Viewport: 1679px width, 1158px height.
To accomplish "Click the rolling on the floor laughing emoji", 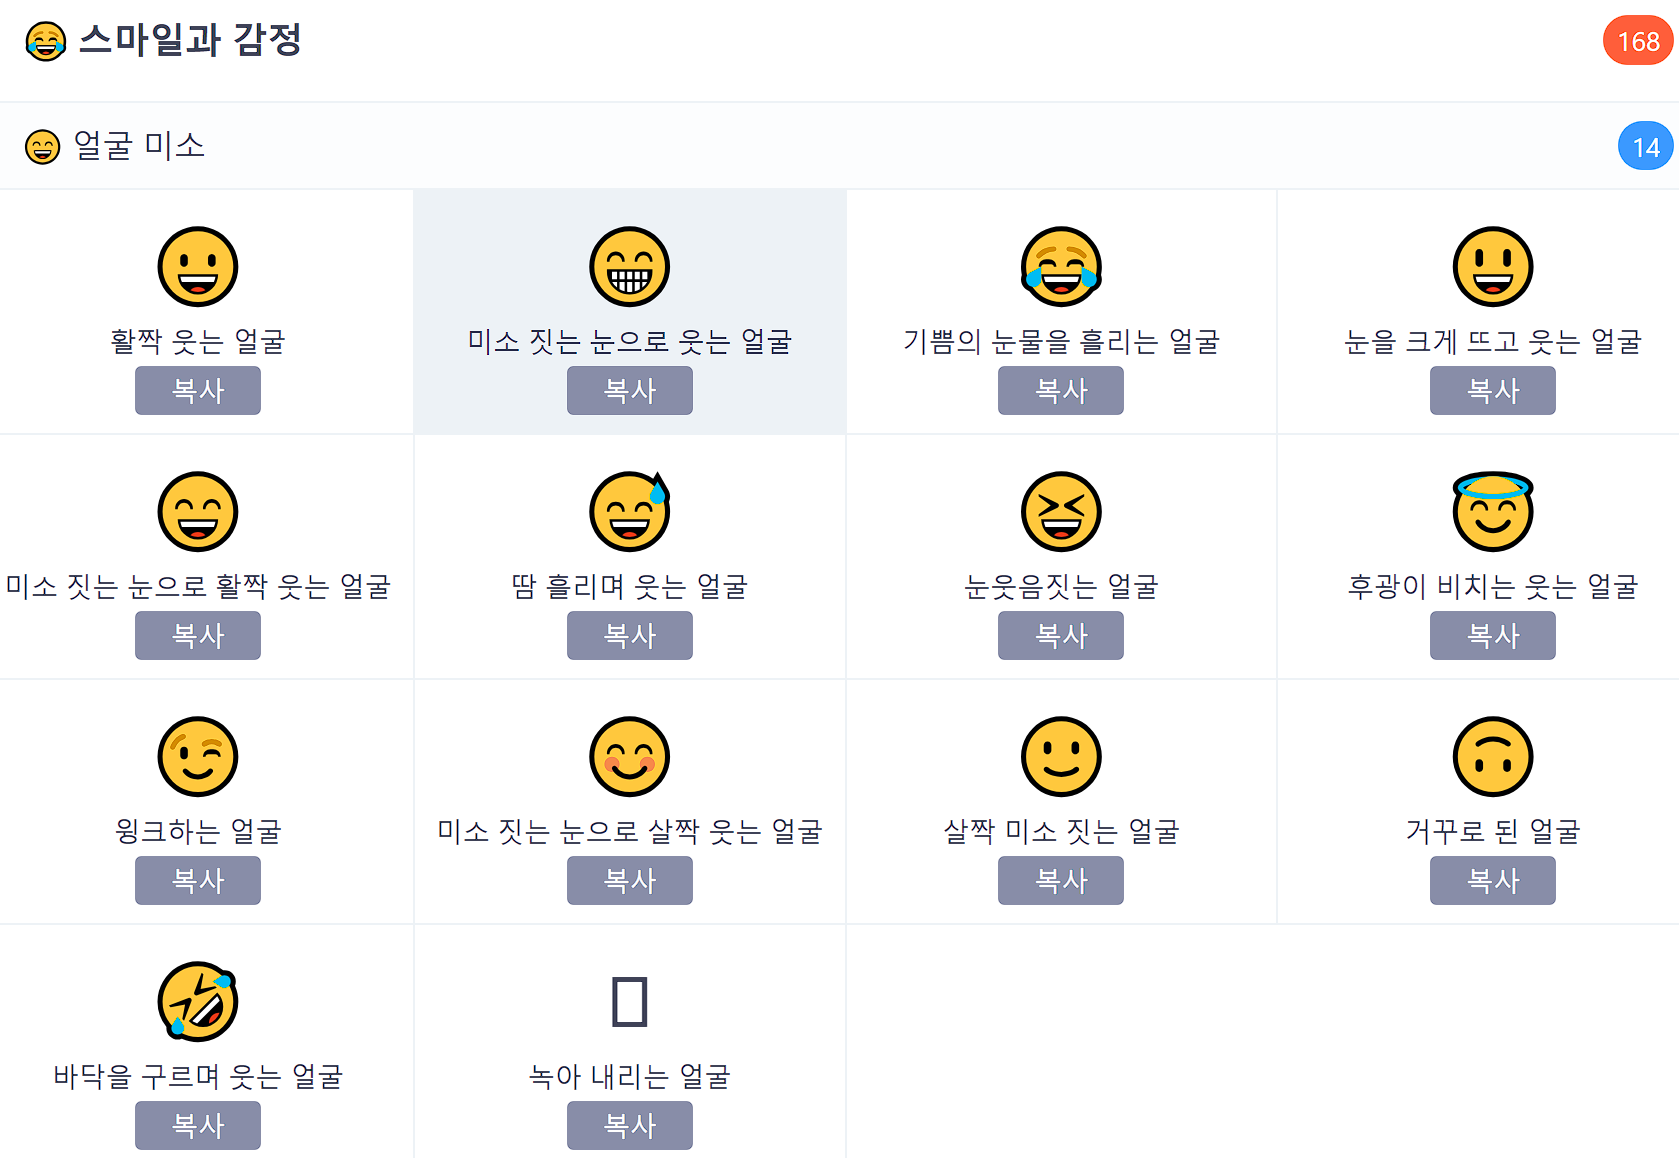I will tap(197, 1001).
